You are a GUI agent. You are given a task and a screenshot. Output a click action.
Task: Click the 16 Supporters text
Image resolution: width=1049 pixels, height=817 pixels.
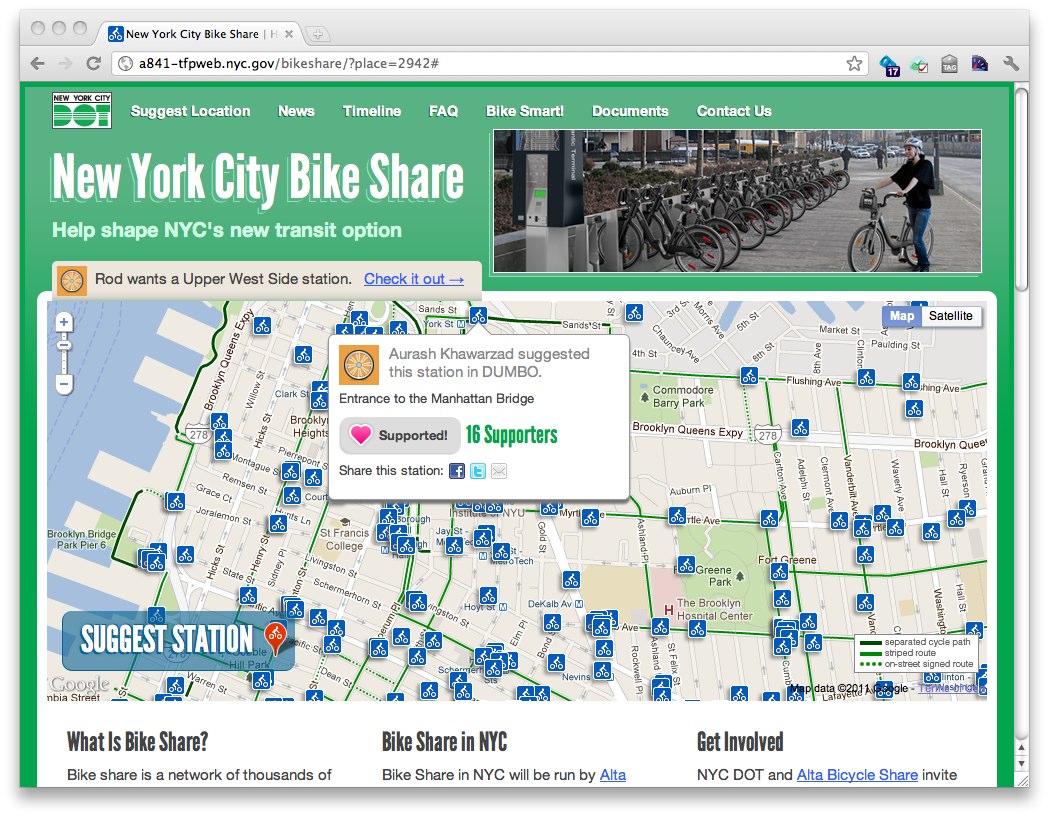[x=512, y=434]
